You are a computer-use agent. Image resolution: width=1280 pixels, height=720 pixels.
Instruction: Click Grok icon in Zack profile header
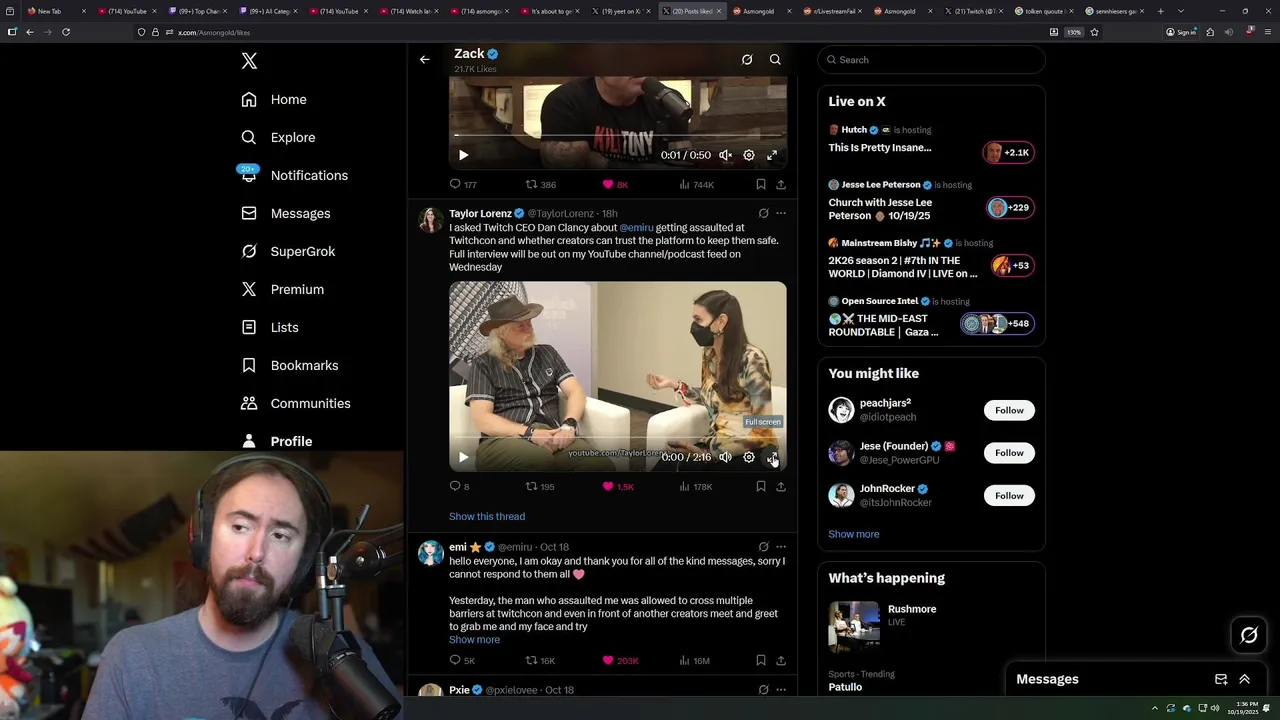[x=747, y=60]
